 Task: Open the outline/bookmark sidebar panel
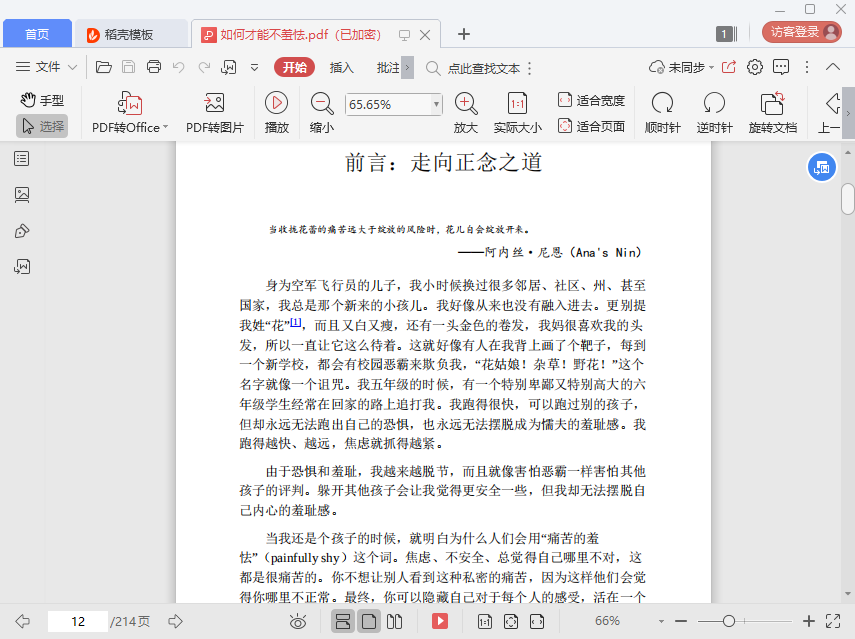[22, 159]
